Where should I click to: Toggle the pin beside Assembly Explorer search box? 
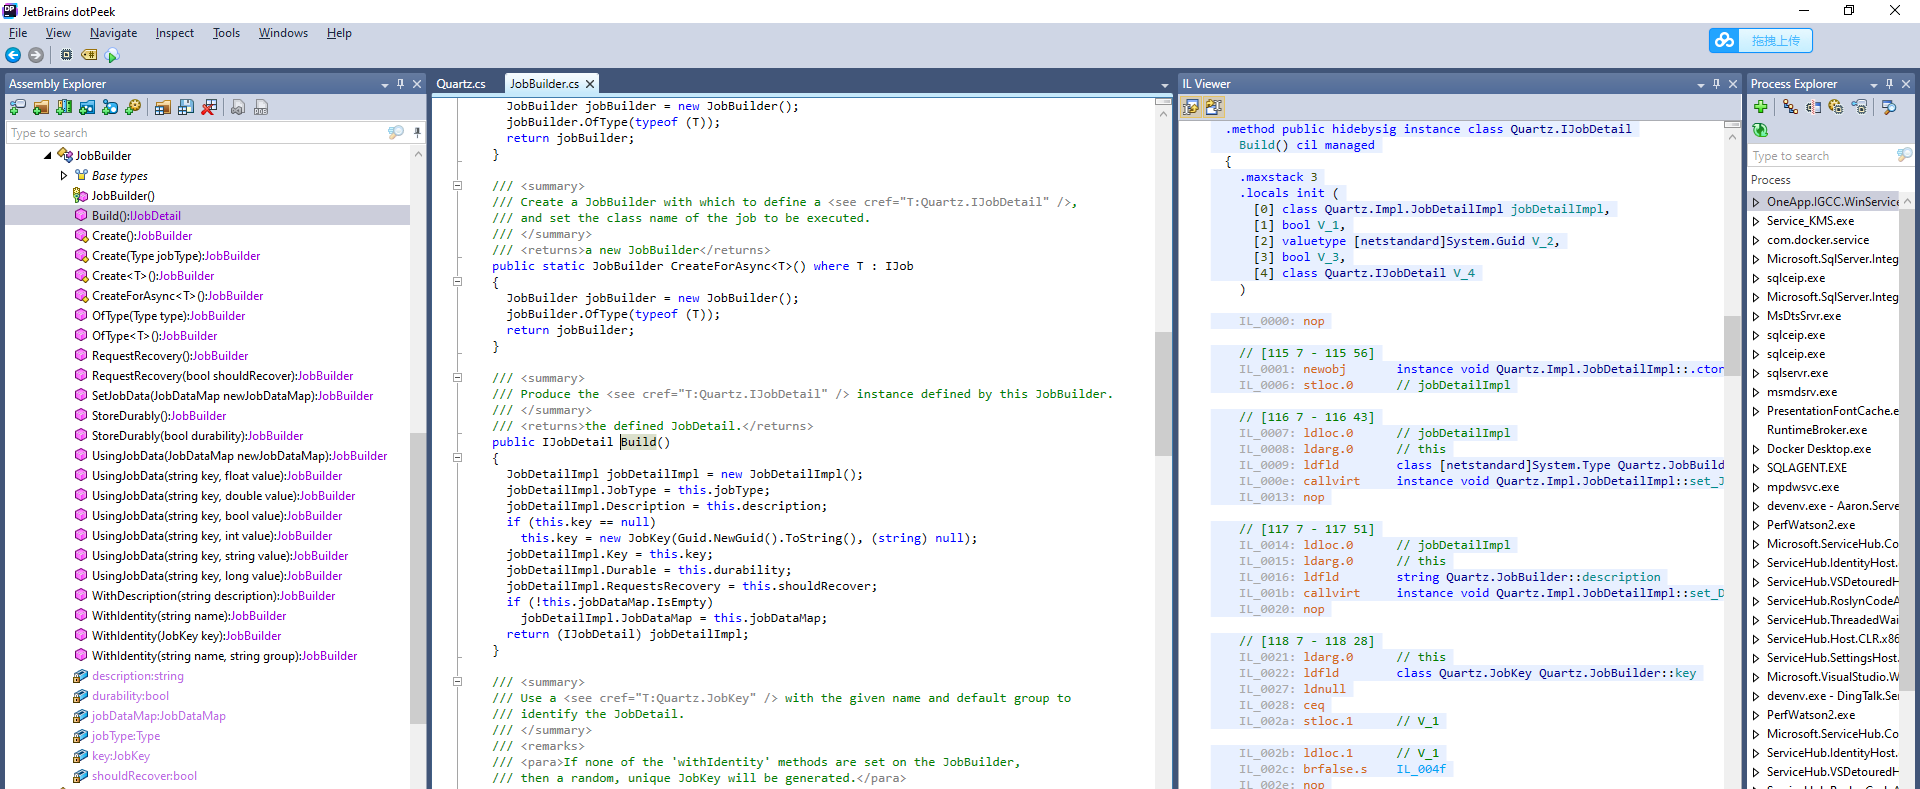click(x=417, y=133)
